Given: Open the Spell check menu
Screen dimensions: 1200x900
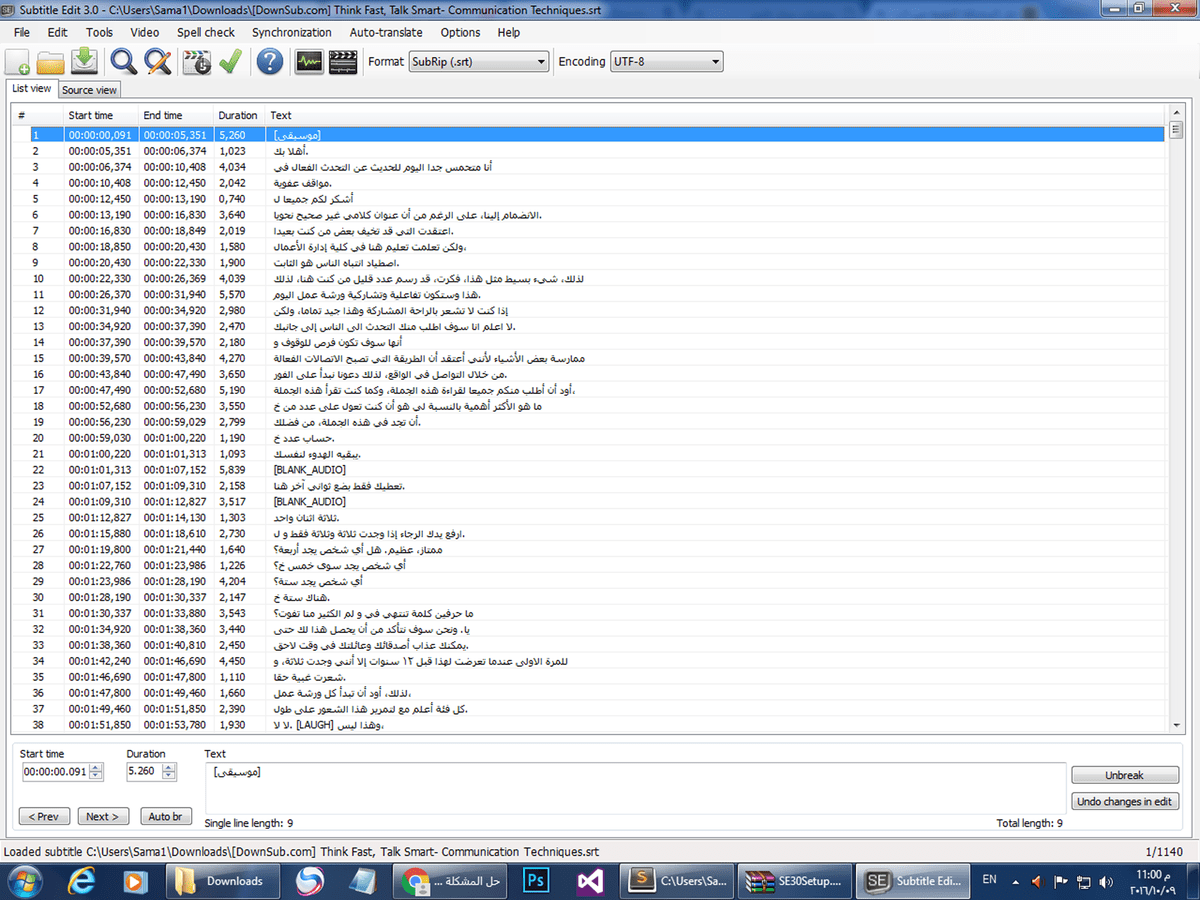Looking at the screenshot, I should (206, 32).
